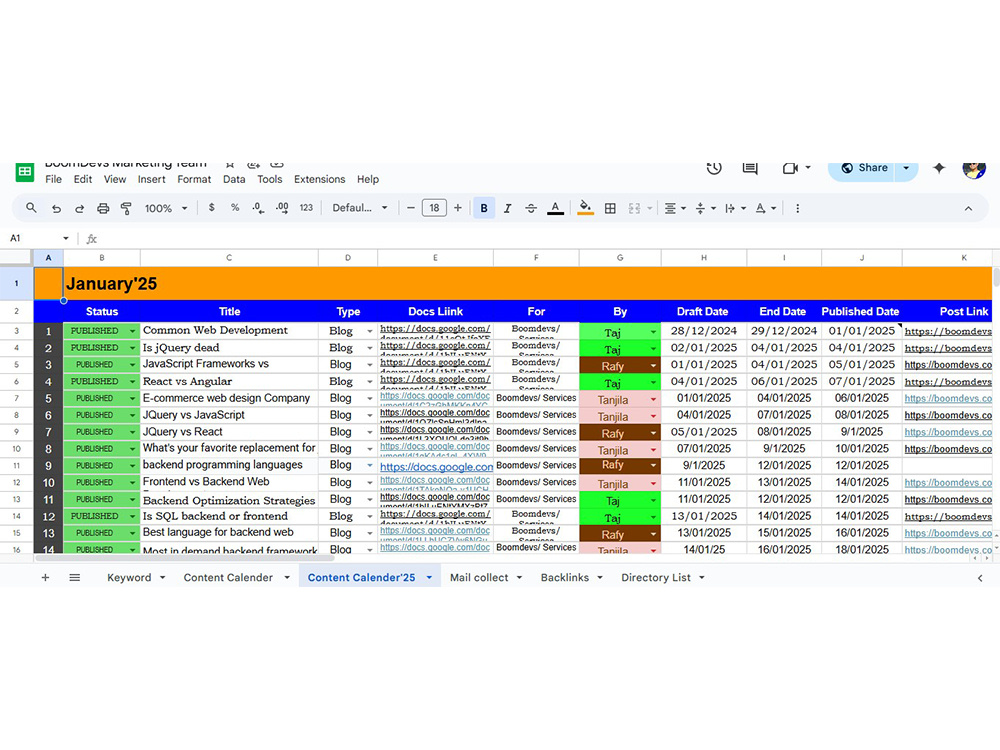Open status dropdown for Common Web Development
Image resolution: width=1000 pixels, height=750 pixels.
tap(133, 331)
